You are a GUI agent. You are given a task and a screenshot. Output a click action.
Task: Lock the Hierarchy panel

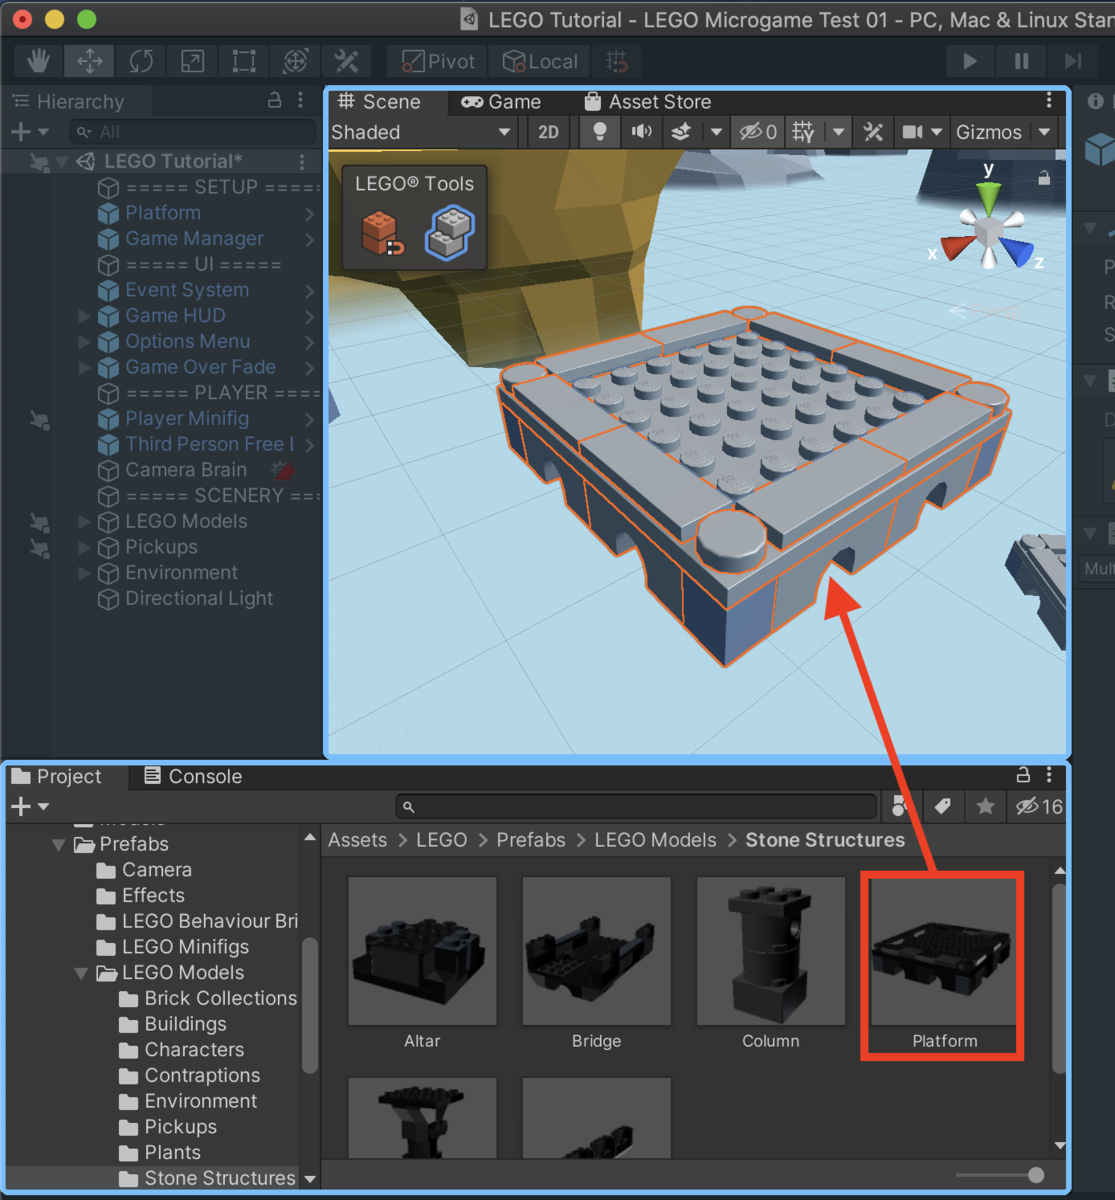[x=274, y=100]
